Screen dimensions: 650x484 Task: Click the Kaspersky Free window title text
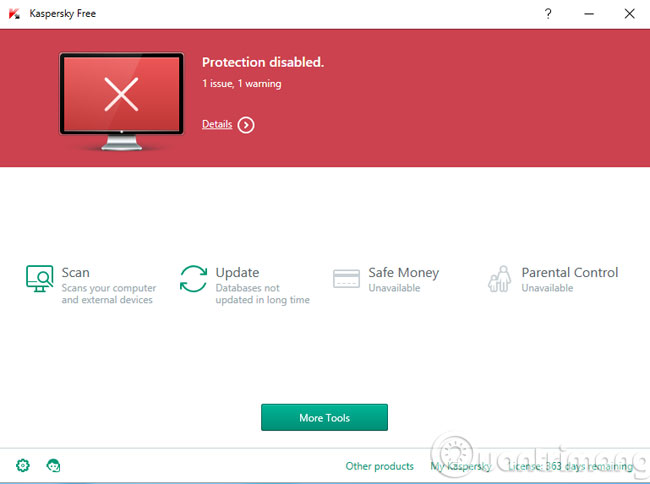pyautogui.click(x=63, y=14)
